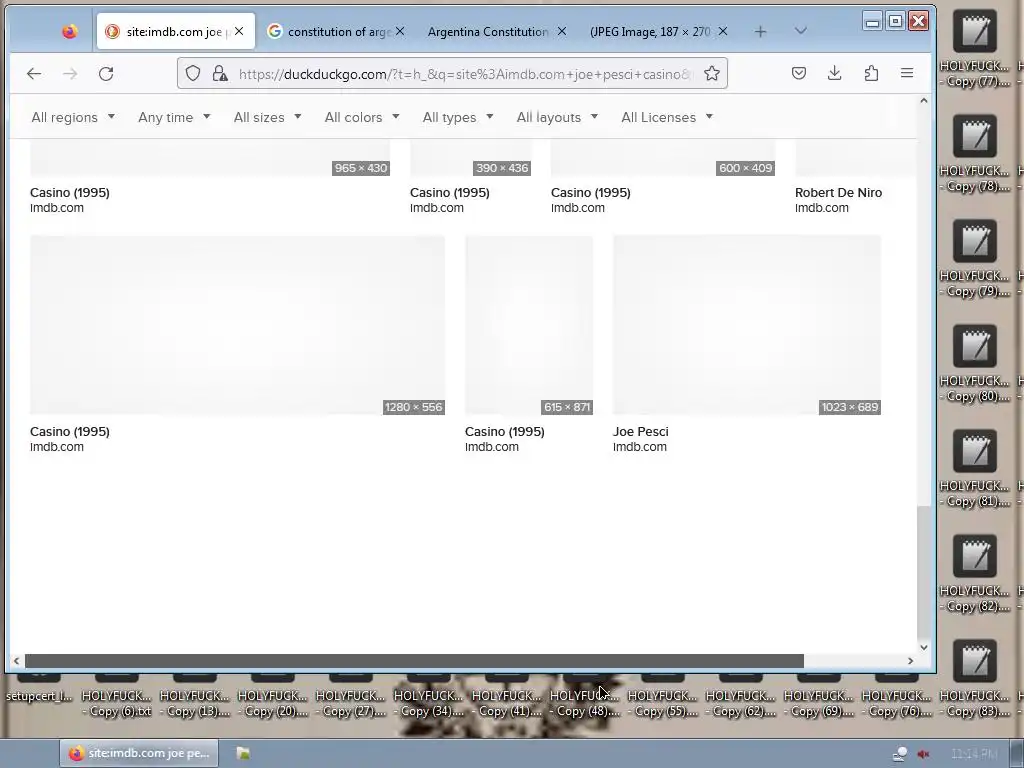This screenshot has height=768, width=1024.
Task: Expand the All layouts filter
Action: tap(557, 118)
